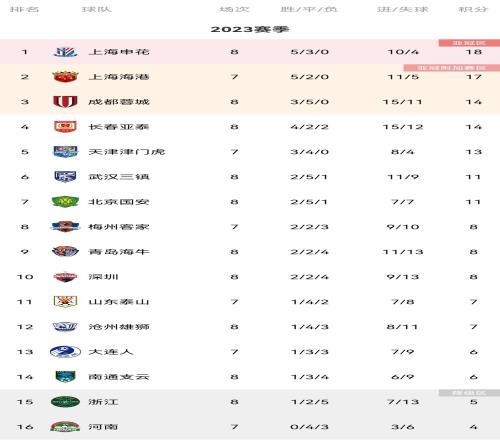500x440 pixels.
Task: Open the 上海申花 team logo
Action: (x=65, y=52)
